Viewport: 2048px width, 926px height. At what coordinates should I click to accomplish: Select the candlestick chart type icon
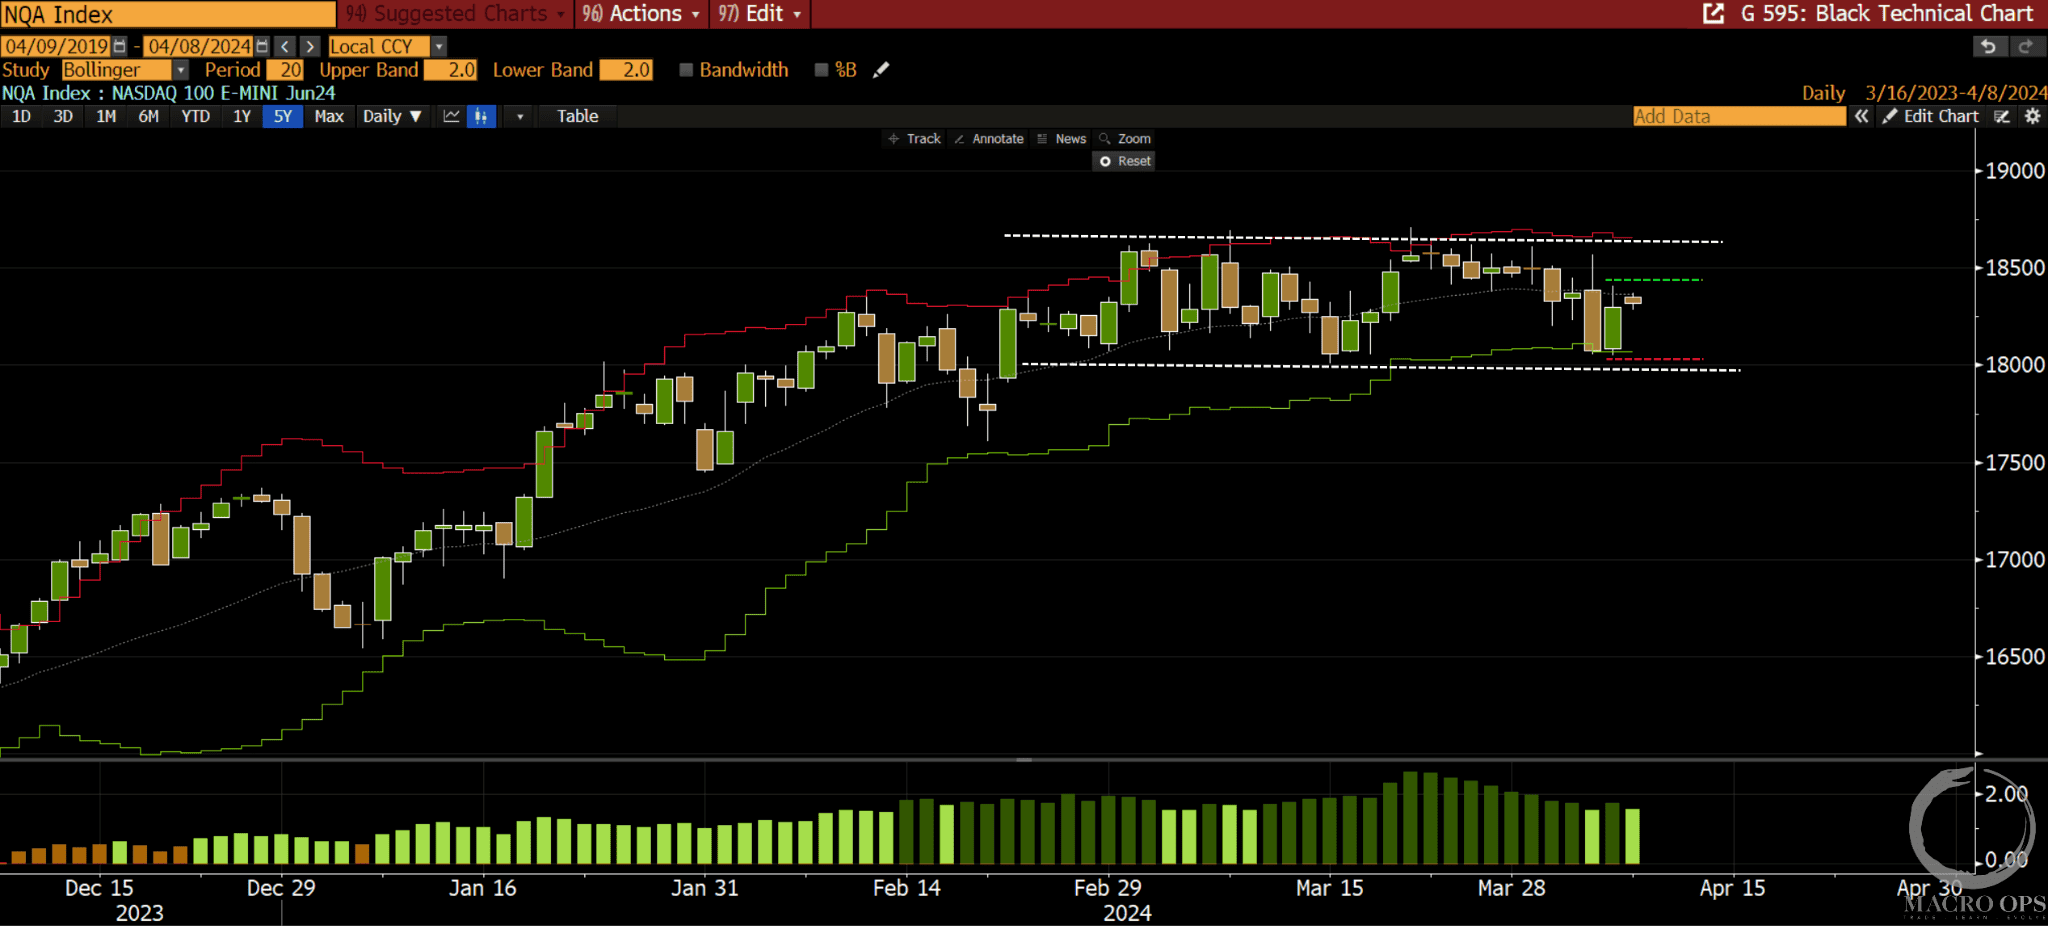[x=481, y=116]
